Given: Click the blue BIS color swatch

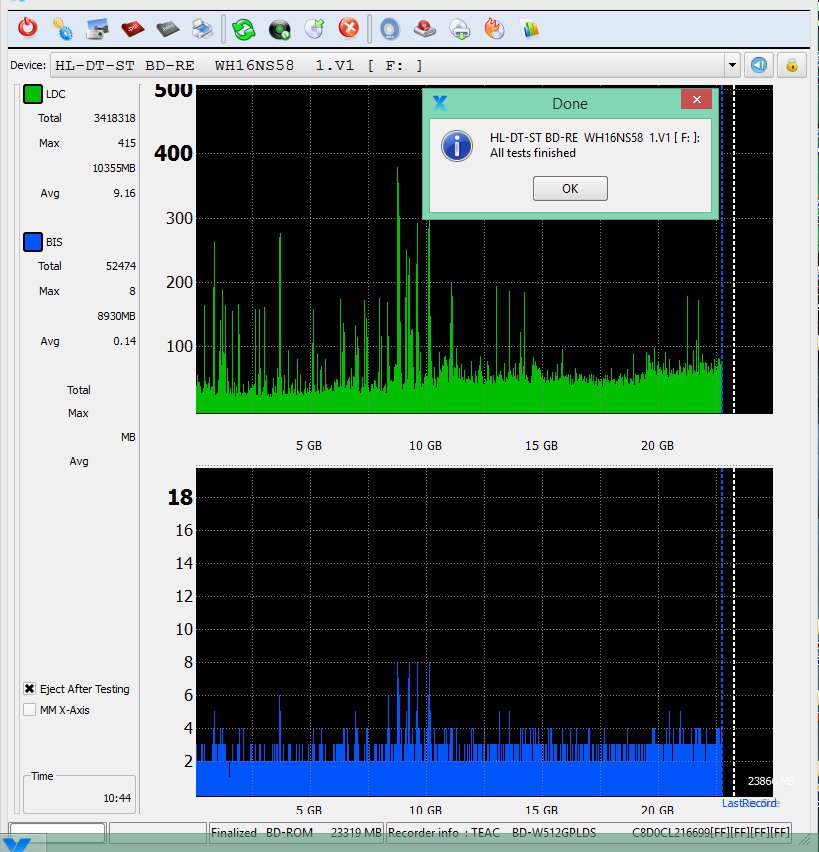Looking at the screenshot, I should pyautogui.click(x=33, y=242).
